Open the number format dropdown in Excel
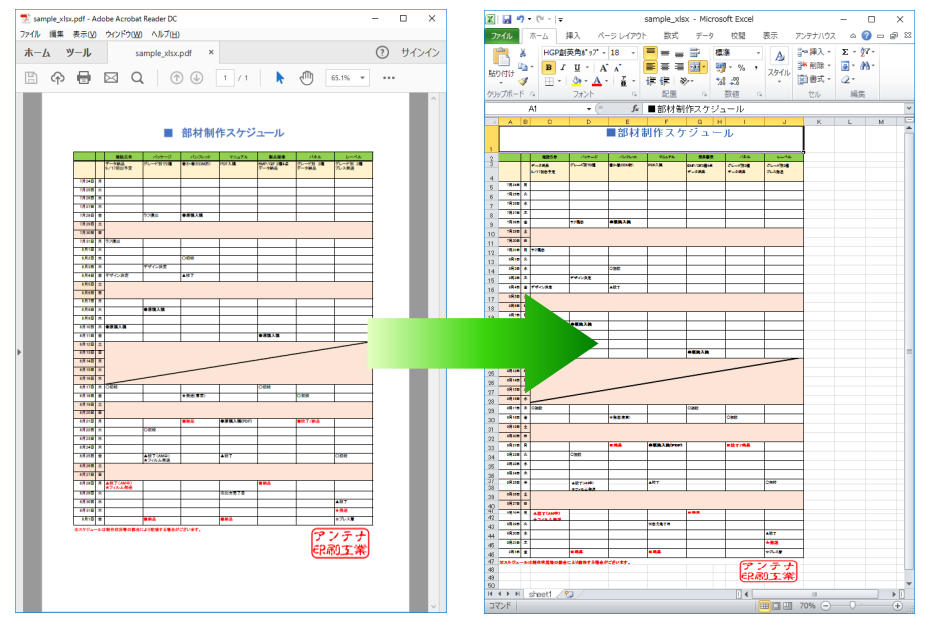Image resolution: width=930 pixels, height=630 pixels. click(758, 53)
